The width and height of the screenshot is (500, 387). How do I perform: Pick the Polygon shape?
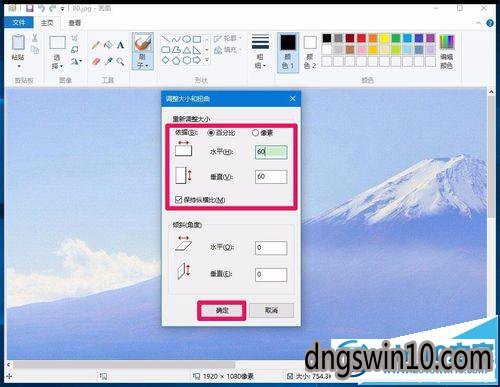(176, 50)
